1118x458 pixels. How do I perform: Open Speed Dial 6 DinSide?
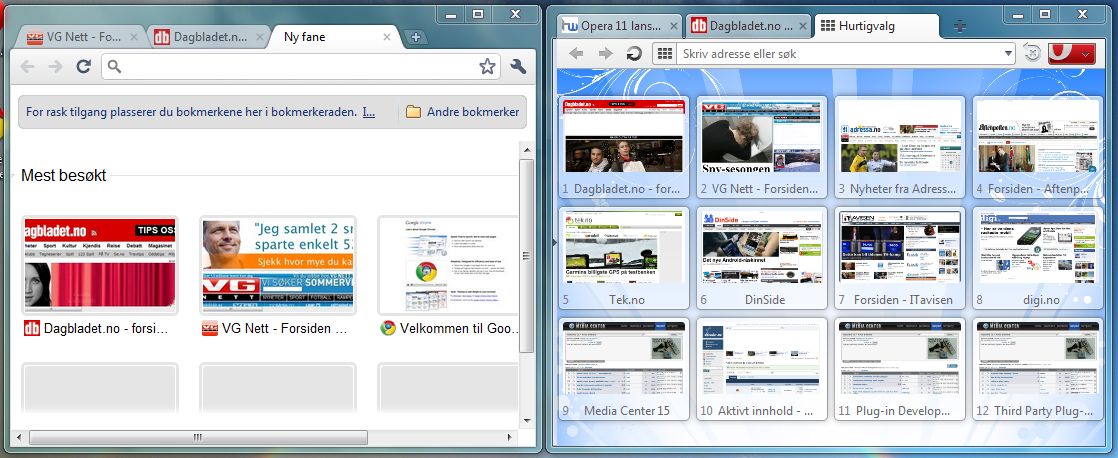tap(761, 258)
